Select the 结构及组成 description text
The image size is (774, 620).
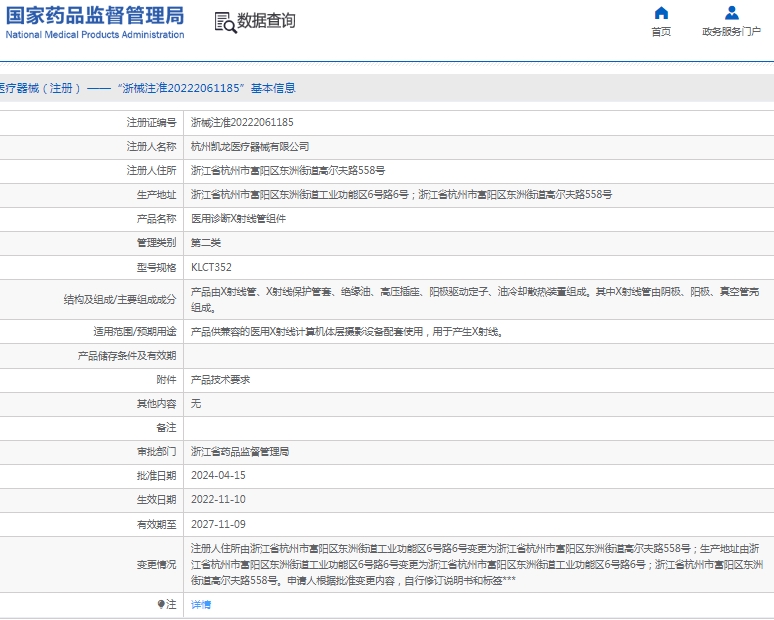(475, 300)
